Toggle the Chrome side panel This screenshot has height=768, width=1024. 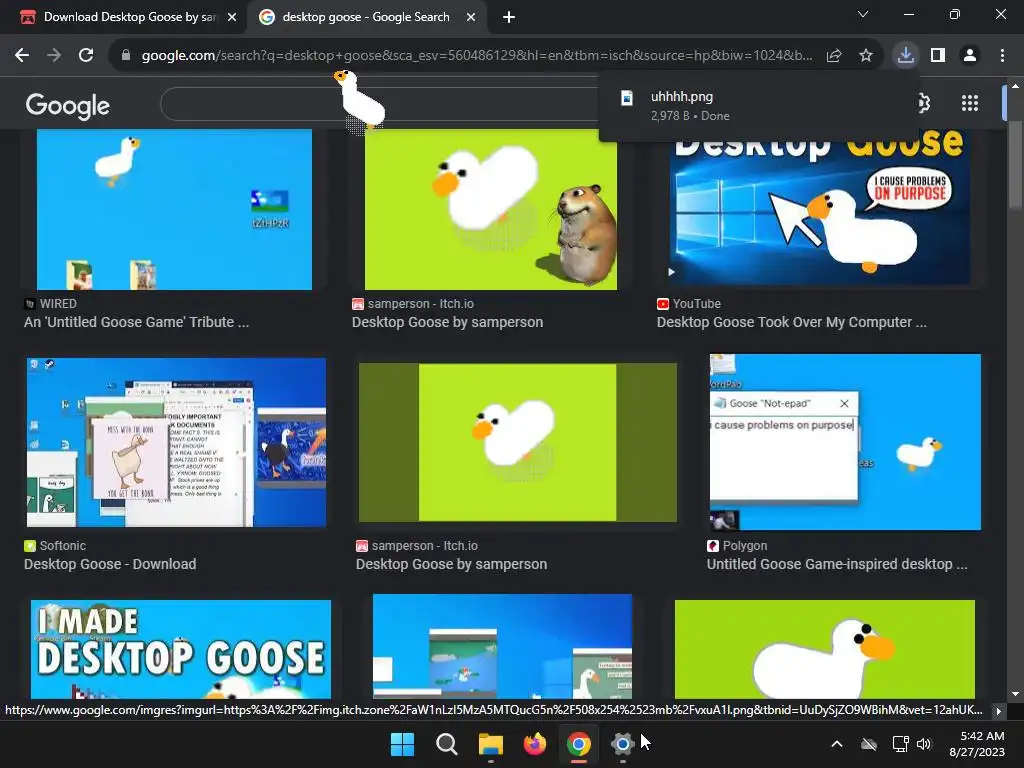938,56
